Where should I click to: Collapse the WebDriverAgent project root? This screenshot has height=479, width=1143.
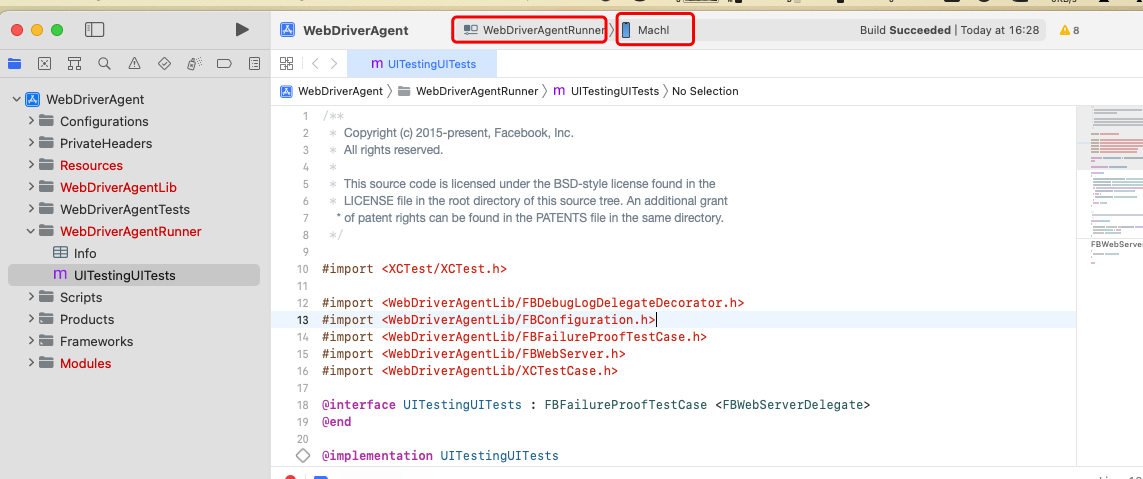coord(16,99)
